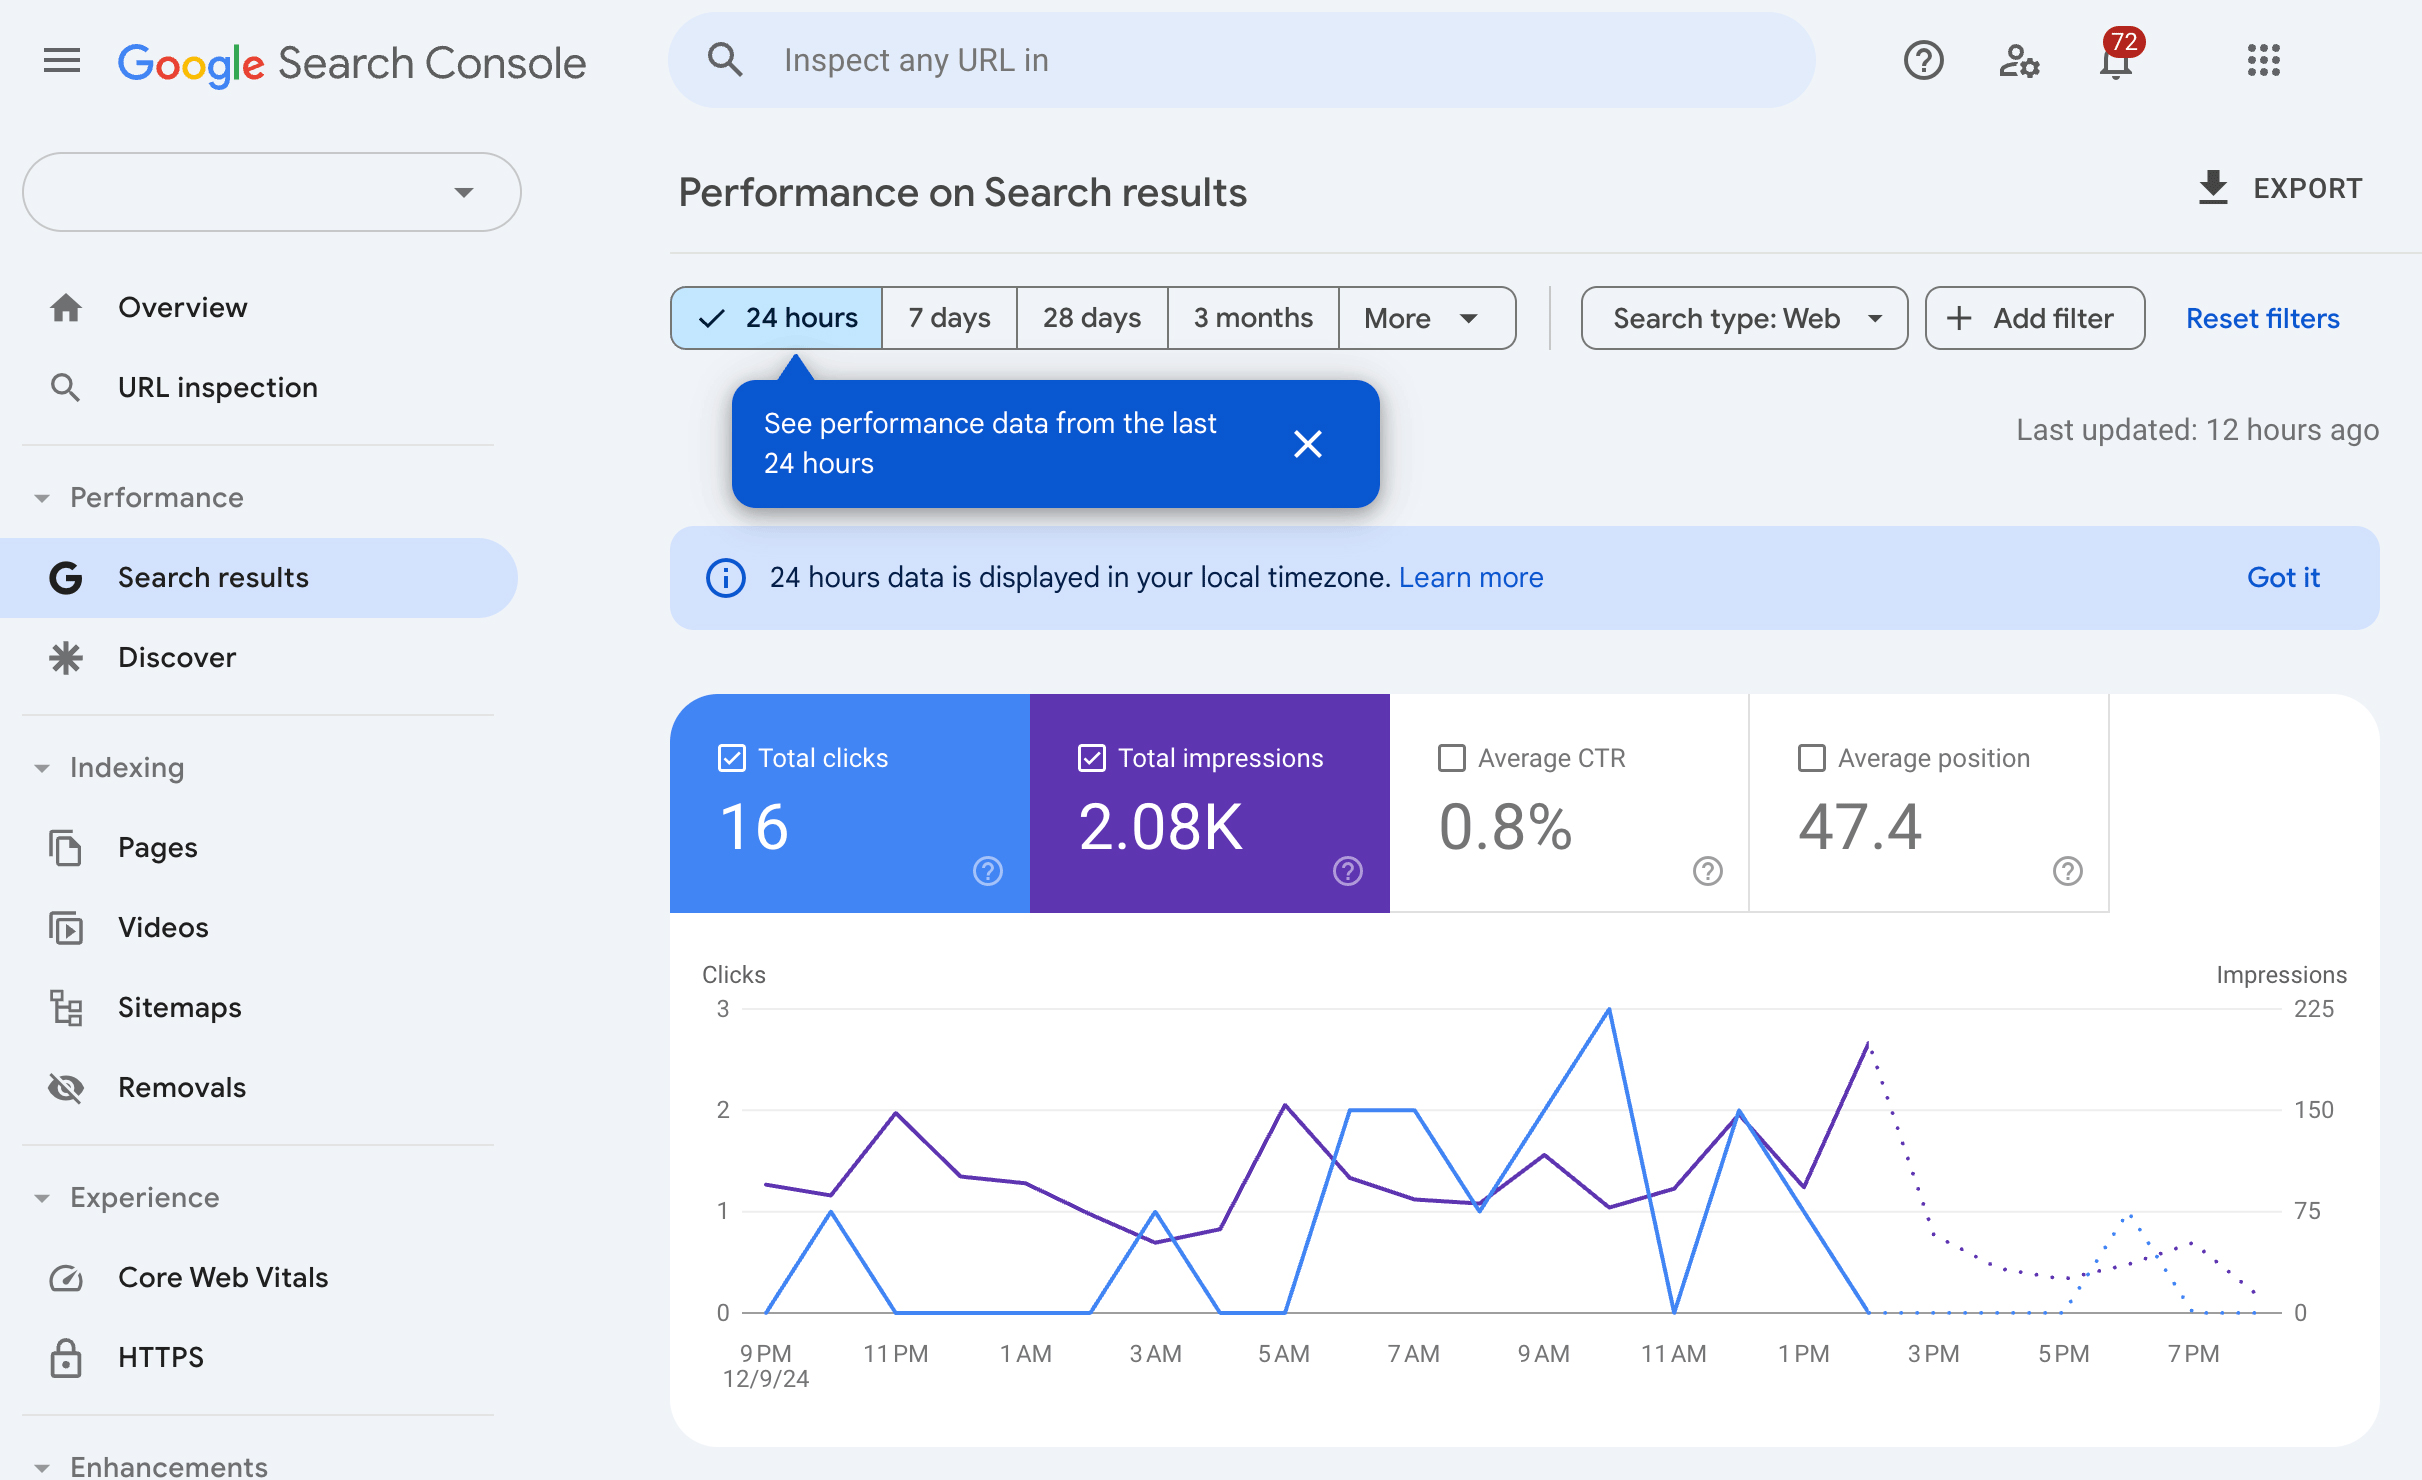Open Search type: Web dropdown

(x=1743, y=318)
